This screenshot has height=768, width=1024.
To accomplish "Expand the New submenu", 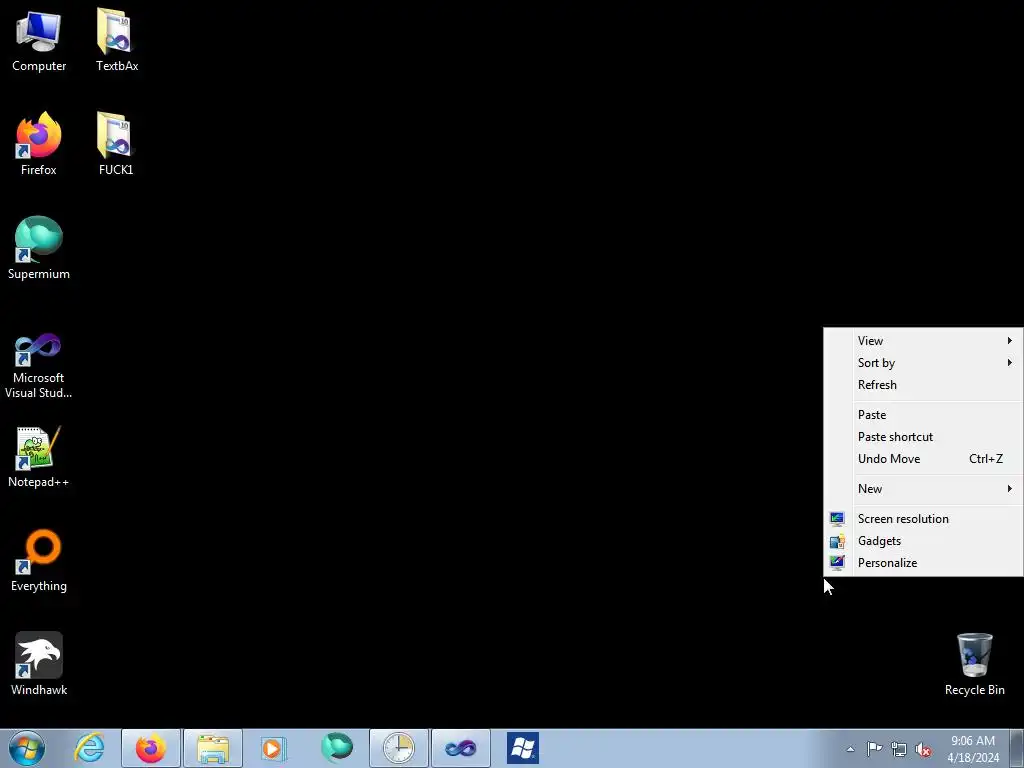I will 923,489.
